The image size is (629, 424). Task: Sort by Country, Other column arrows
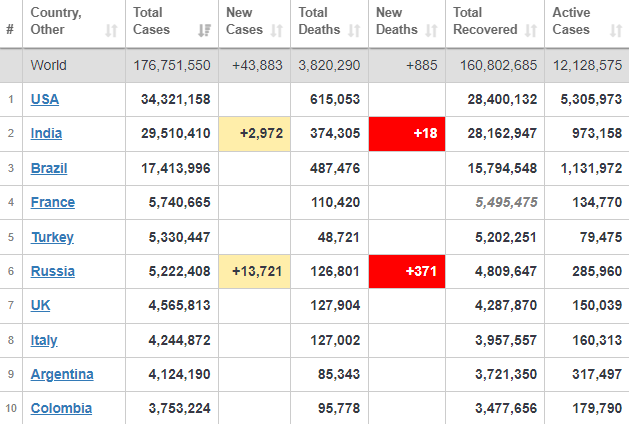pyautogui.click(x=111, y=30)
